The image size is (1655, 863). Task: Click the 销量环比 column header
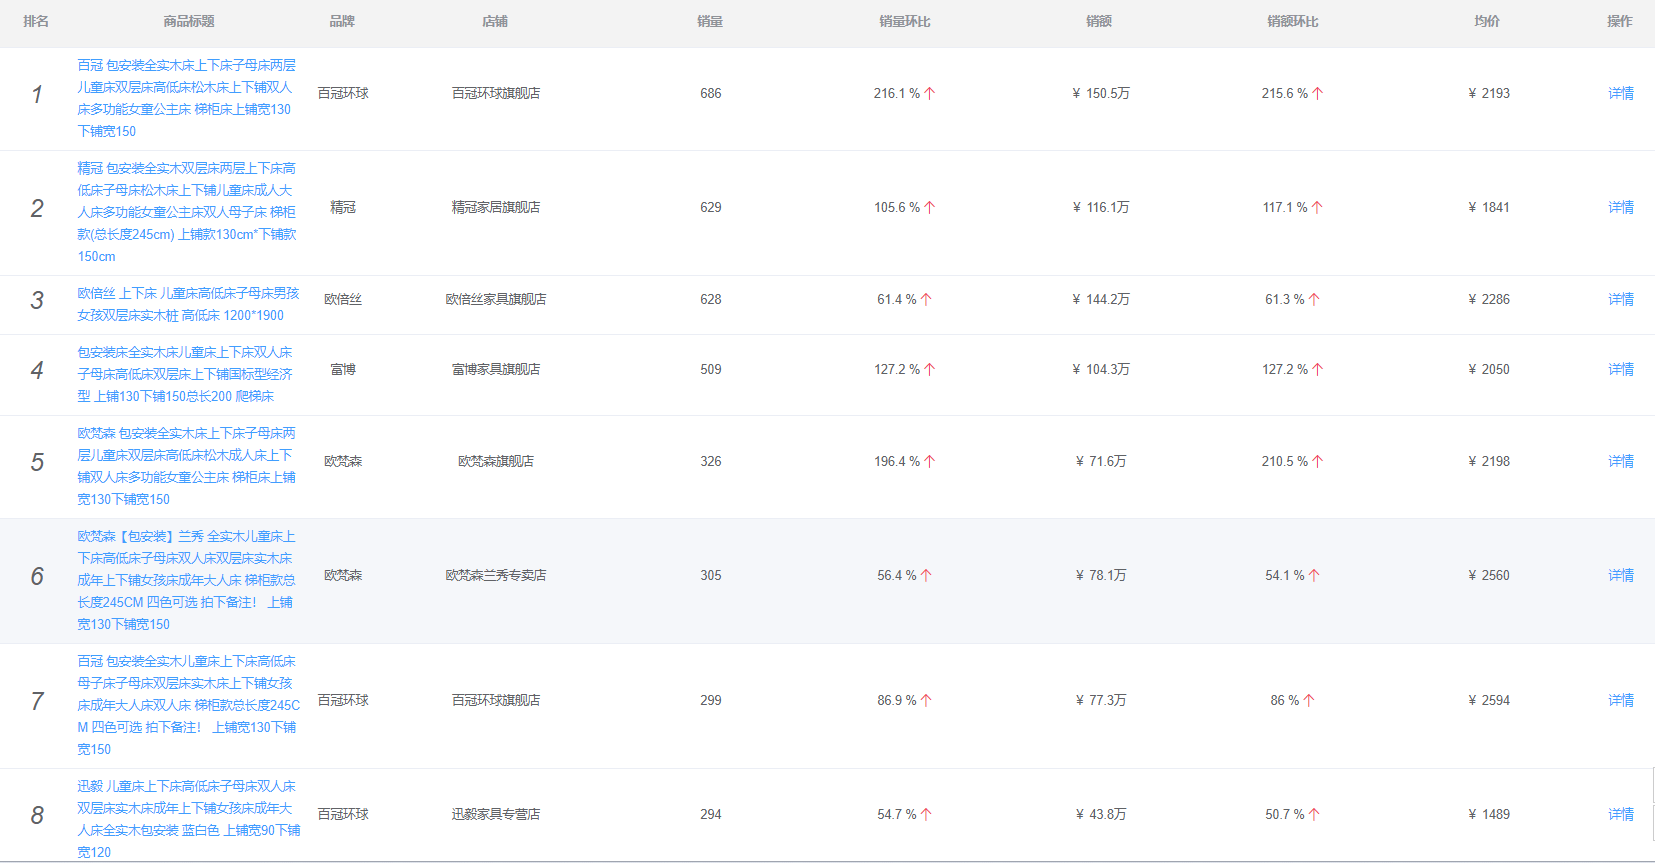[x=905, y=21]
